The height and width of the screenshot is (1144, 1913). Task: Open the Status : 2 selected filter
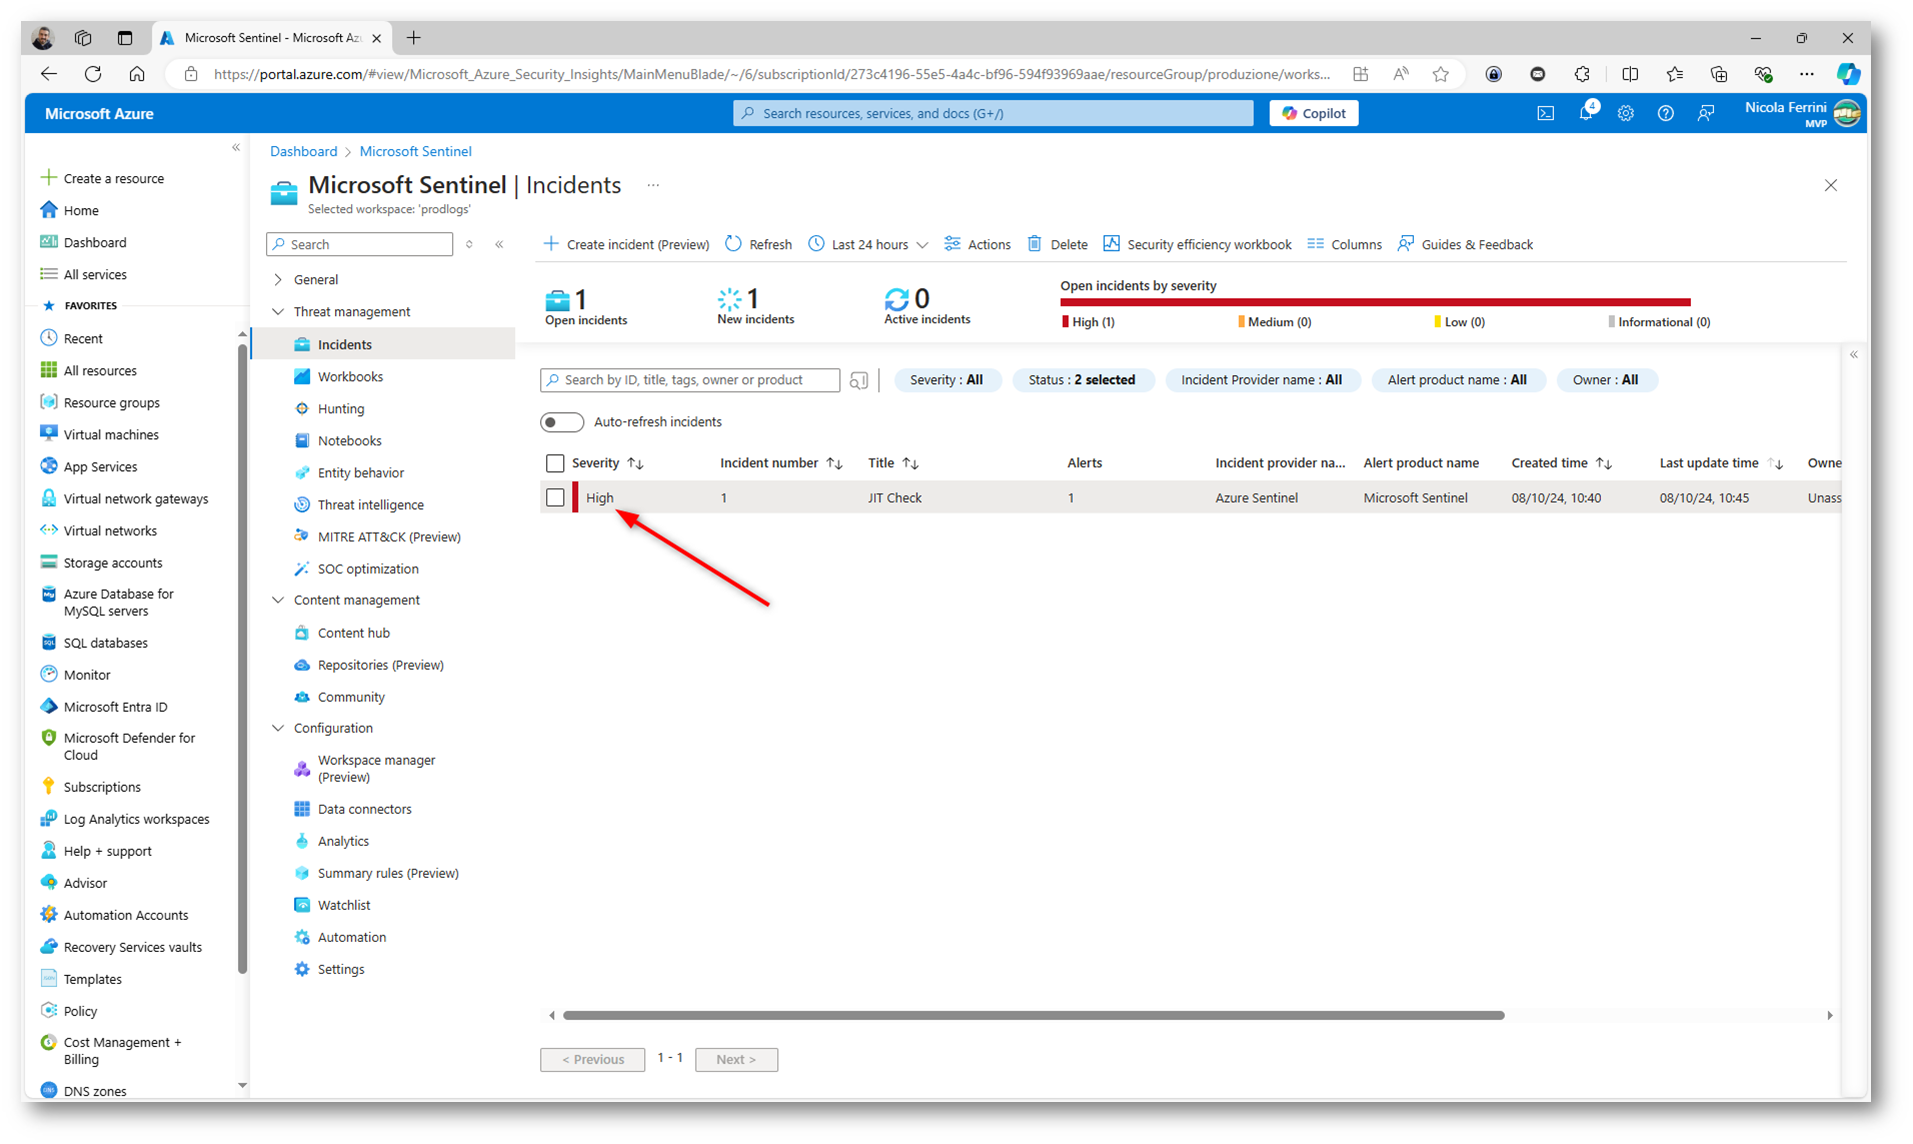(1082, 380)
